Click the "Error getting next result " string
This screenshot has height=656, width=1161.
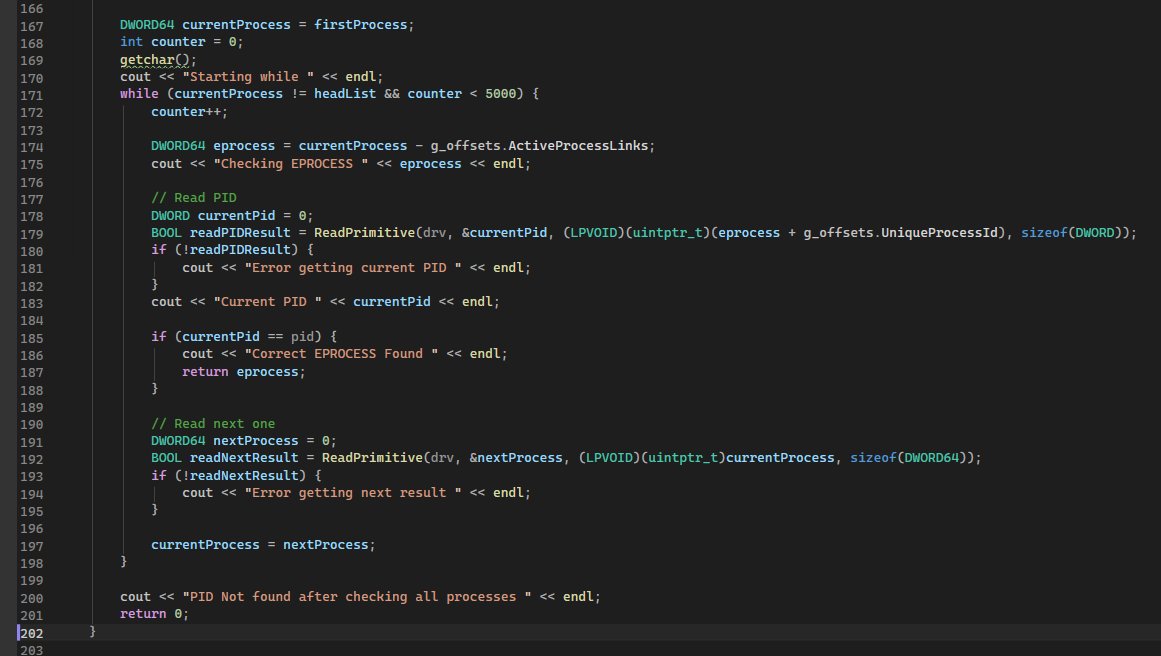coord(353,492)
